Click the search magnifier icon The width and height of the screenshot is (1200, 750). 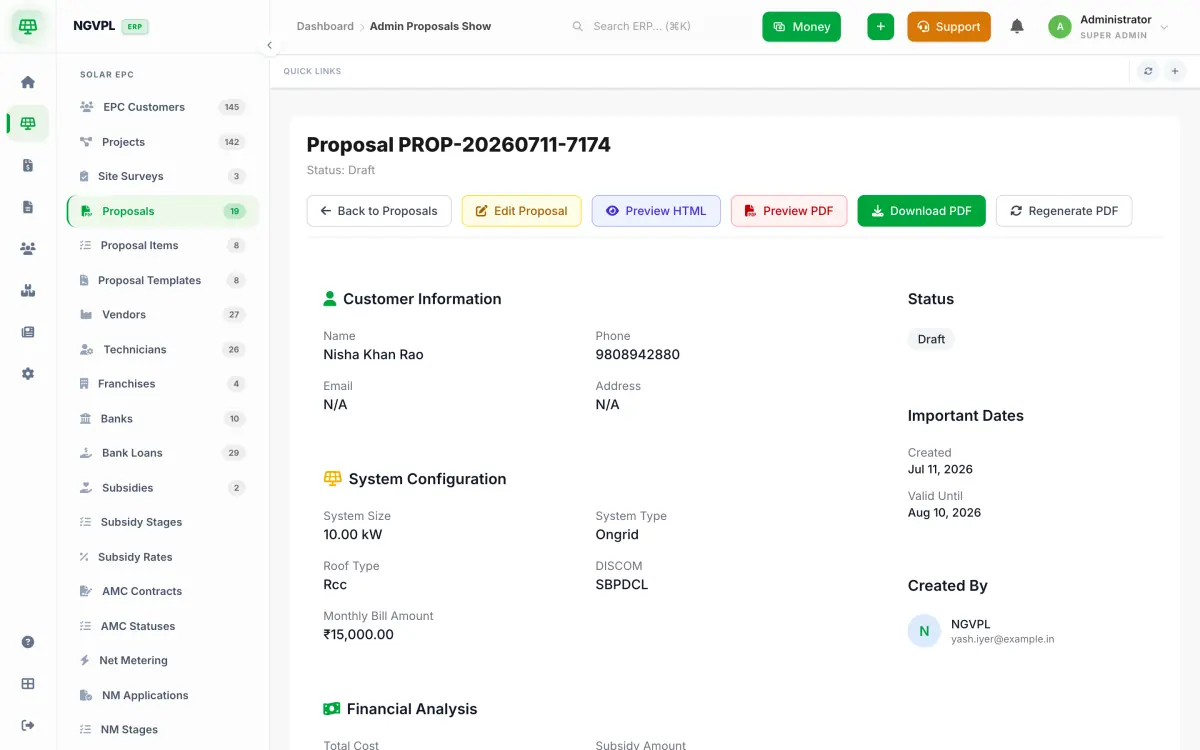pyautogui.click(x=577, y=27)
